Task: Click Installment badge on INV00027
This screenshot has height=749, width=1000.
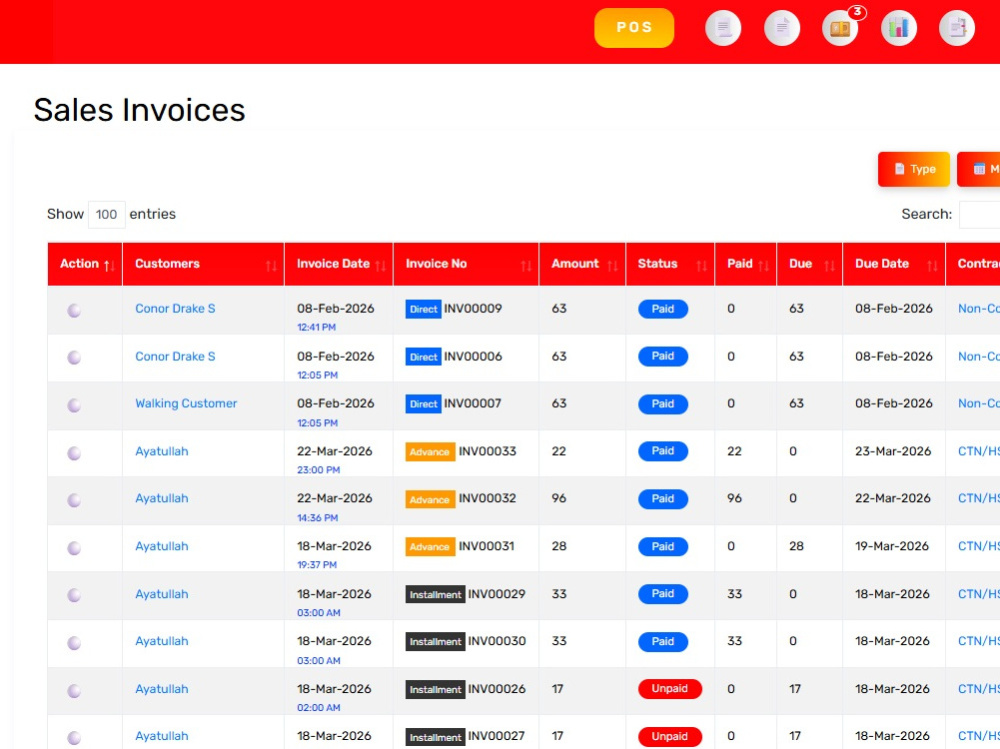Action: point(435,737)
